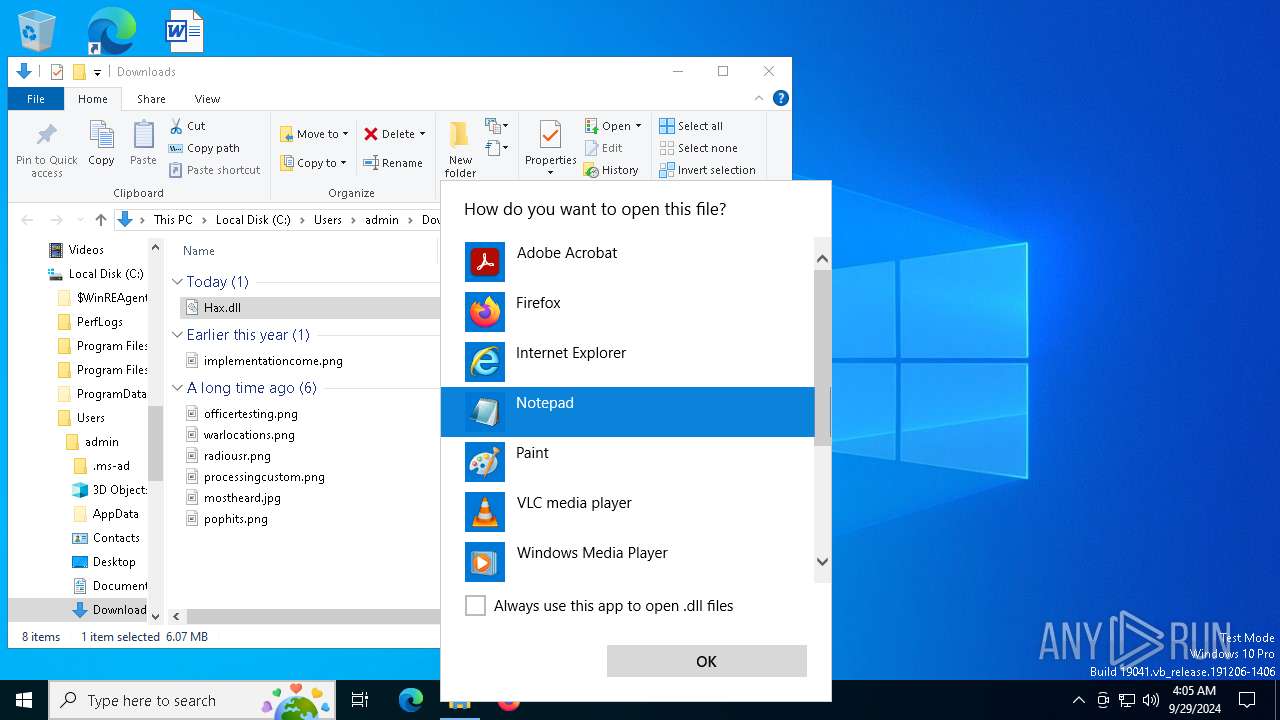Viewport: 1280px width, 720px height.
Task: Open the Copy to dropdown
Action: click(313, 163)
